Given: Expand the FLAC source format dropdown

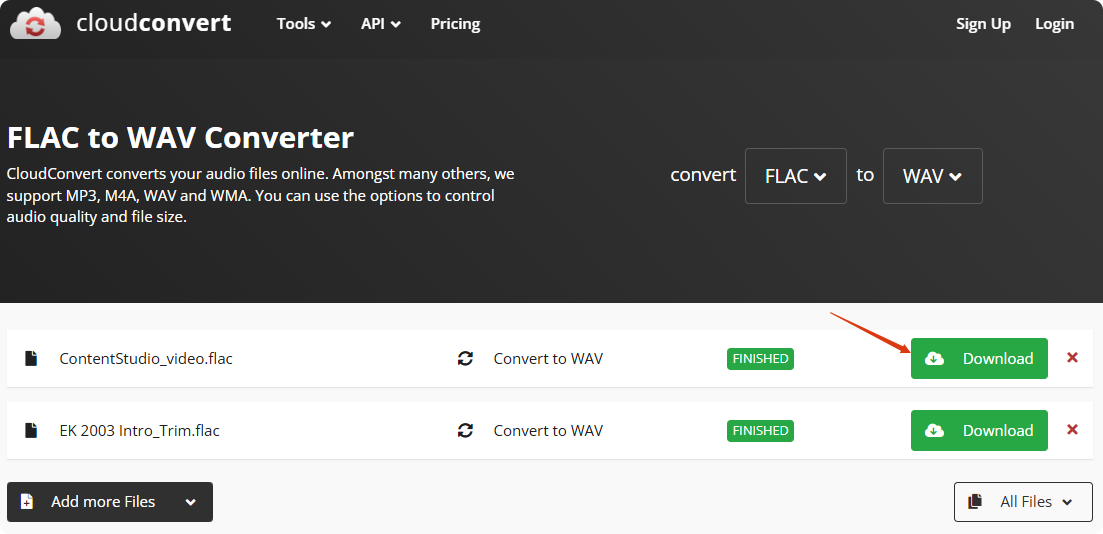Looking at the screenshot, I should click(x=795, y=176).
